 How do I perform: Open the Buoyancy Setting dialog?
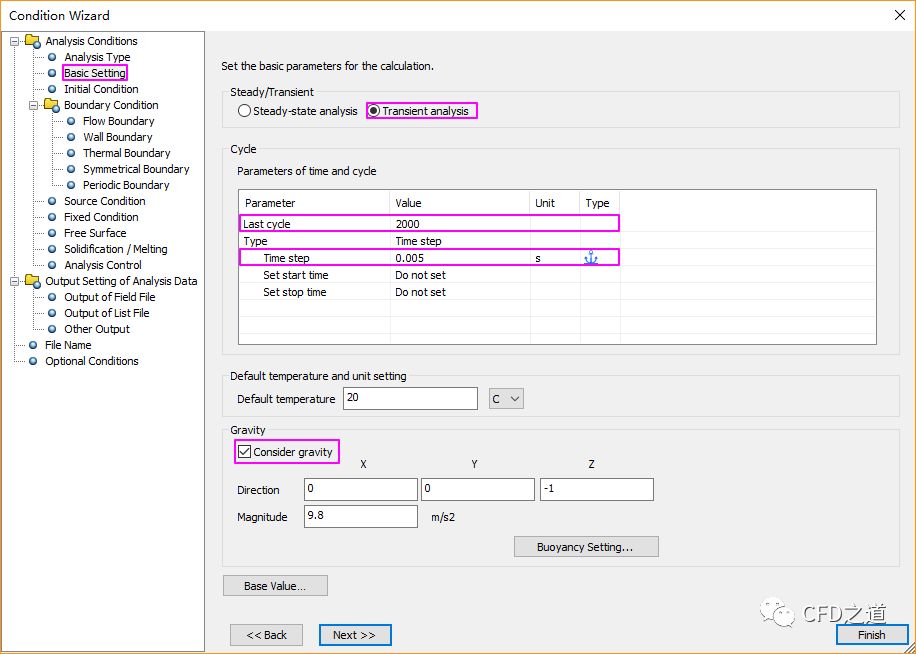[585, 547]
